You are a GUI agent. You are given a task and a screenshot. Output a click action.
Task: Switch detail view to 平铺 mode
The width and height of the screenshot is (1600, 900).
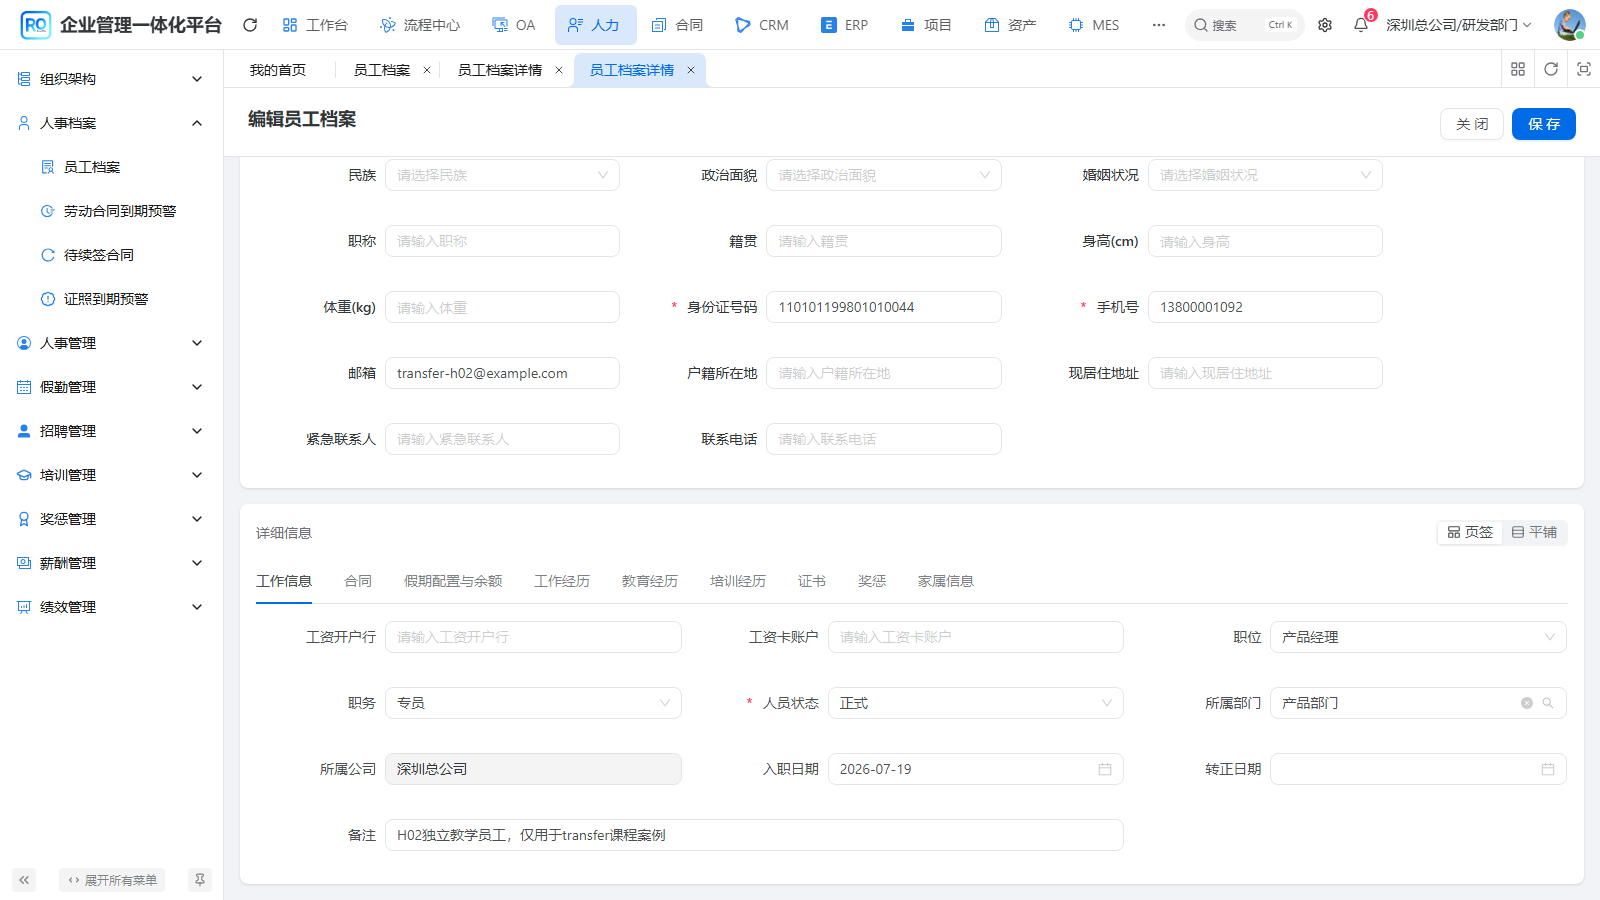(x=1534, y=532)
